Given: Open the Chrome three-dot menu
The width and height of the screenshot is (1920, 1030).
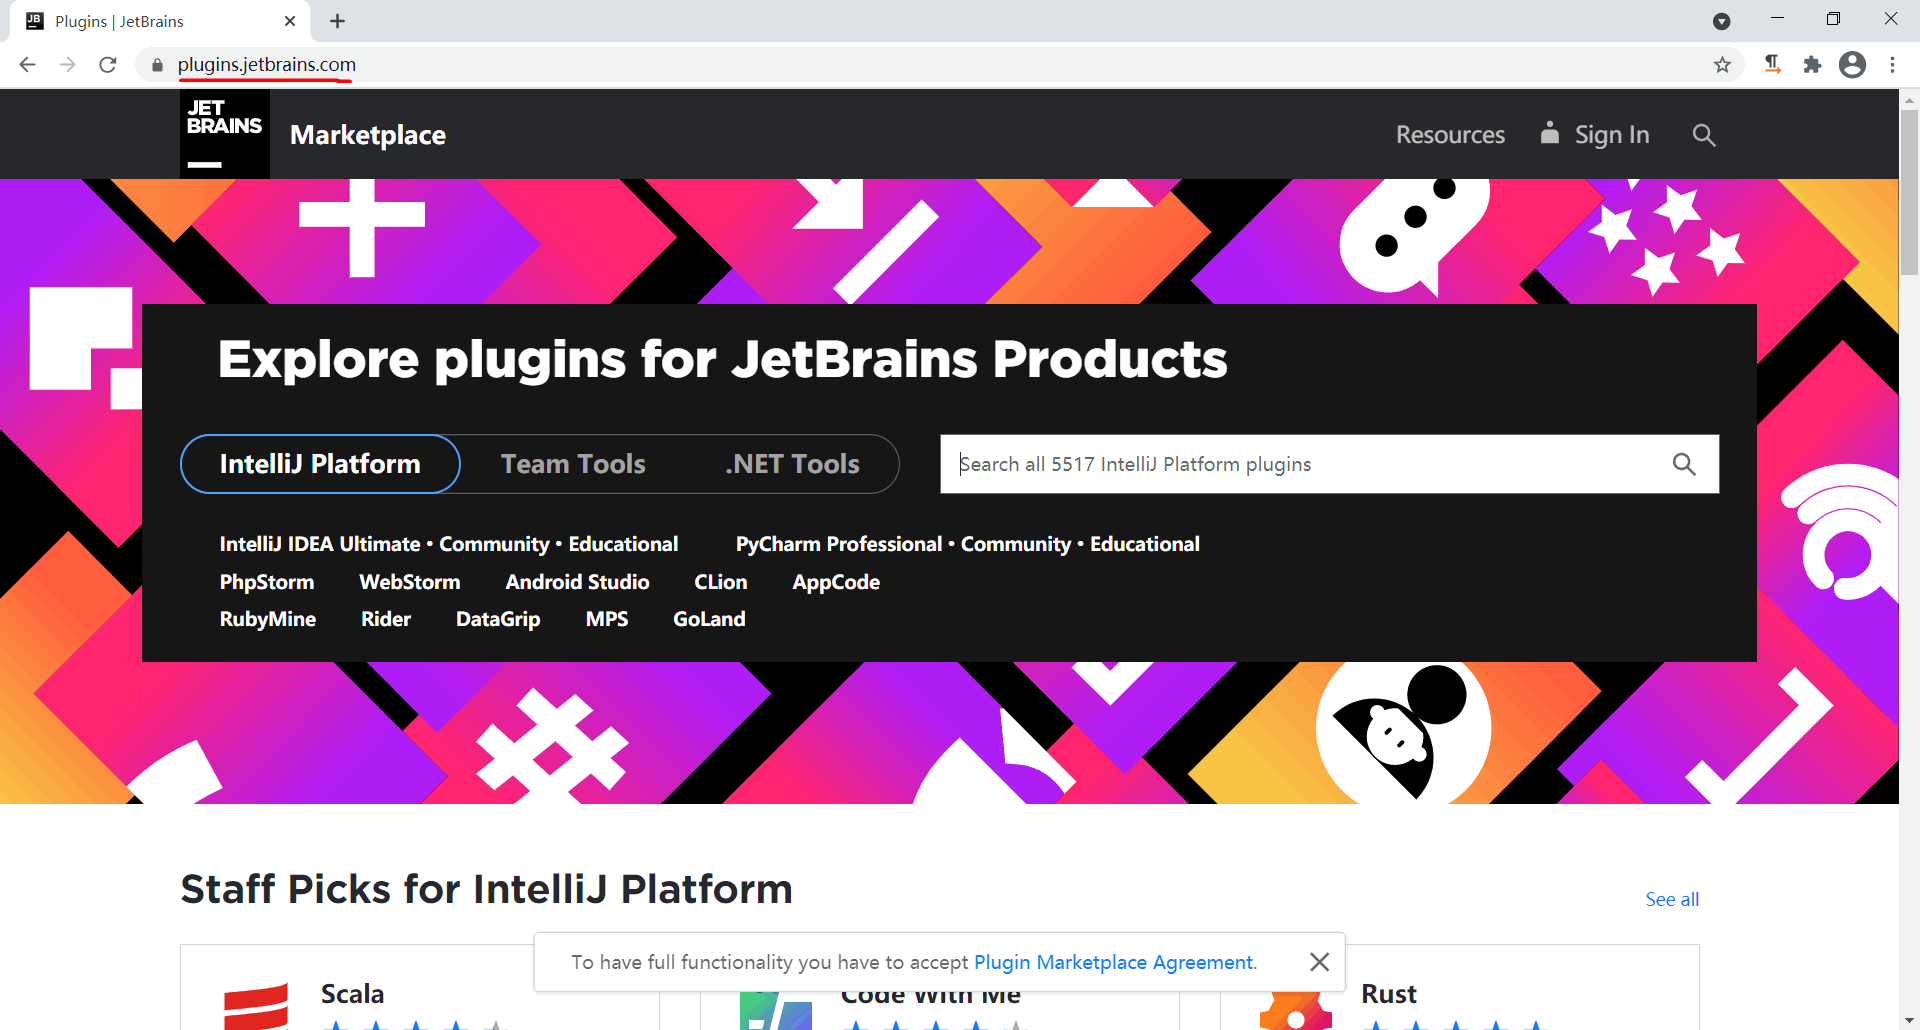Looking at the screenshot, I should coord(1892,64).
